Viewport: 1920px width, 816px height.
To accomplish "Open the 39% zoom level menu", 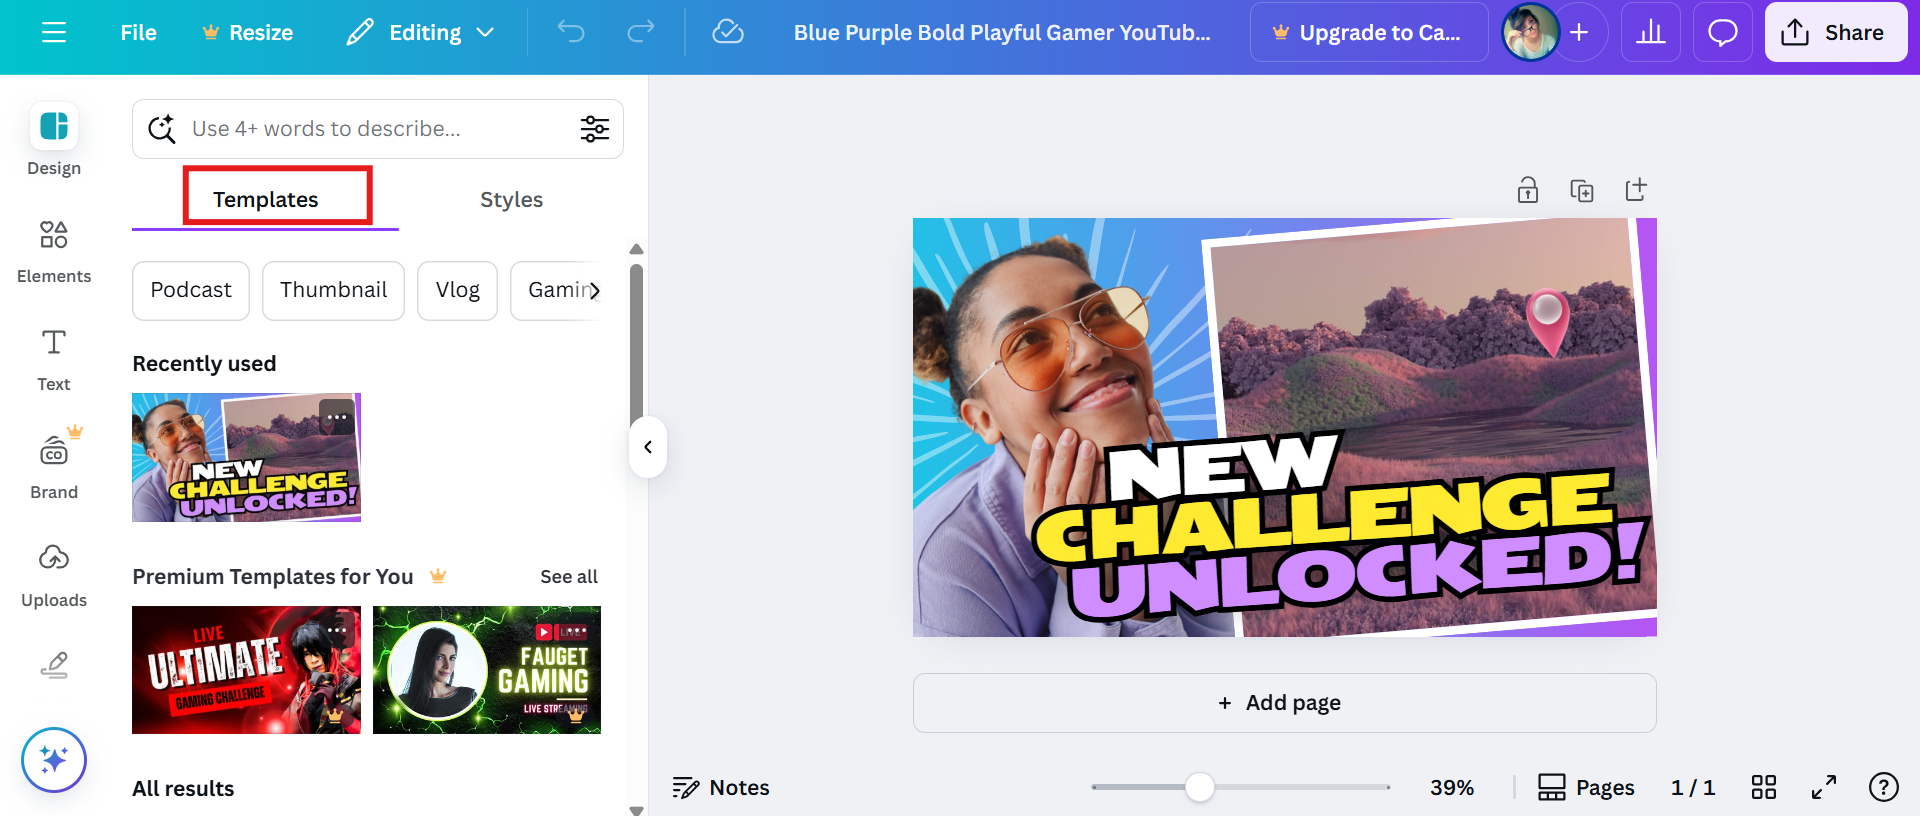I will [x=1452, y=788].
